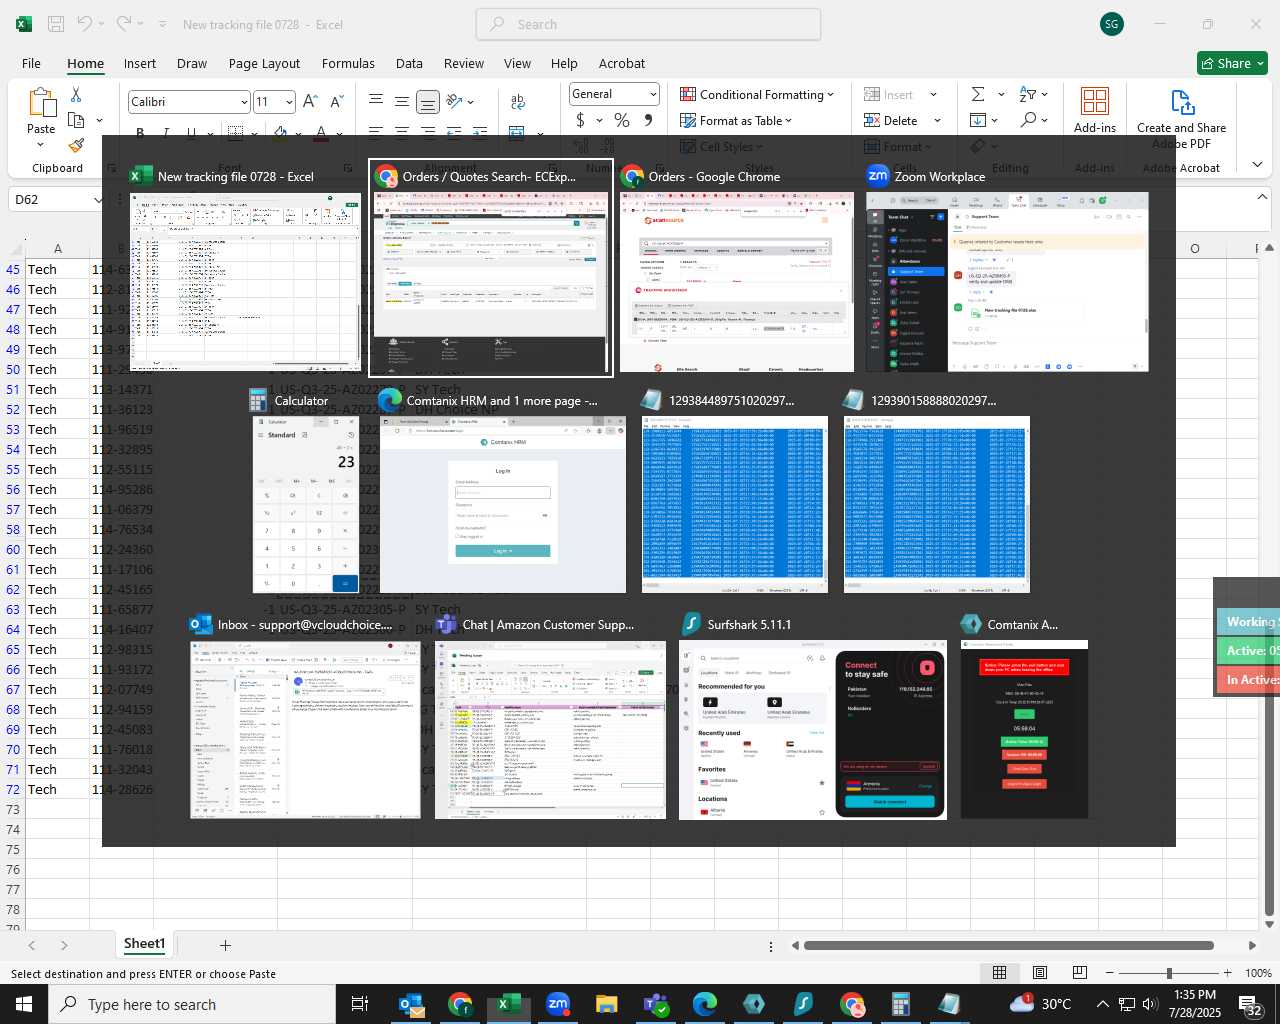Switch to the Acrobat tab
This screenshot has width=1280, height=1024.
(x=622, y=63)
